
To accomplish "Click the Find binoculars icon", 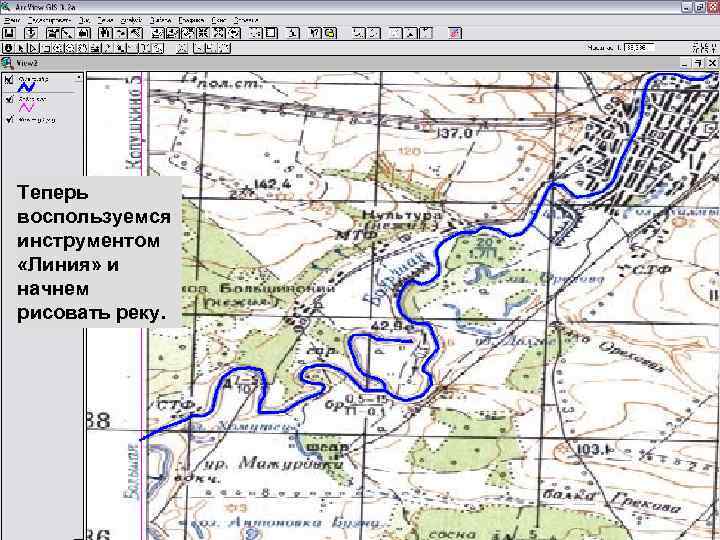I will (105, 33).
